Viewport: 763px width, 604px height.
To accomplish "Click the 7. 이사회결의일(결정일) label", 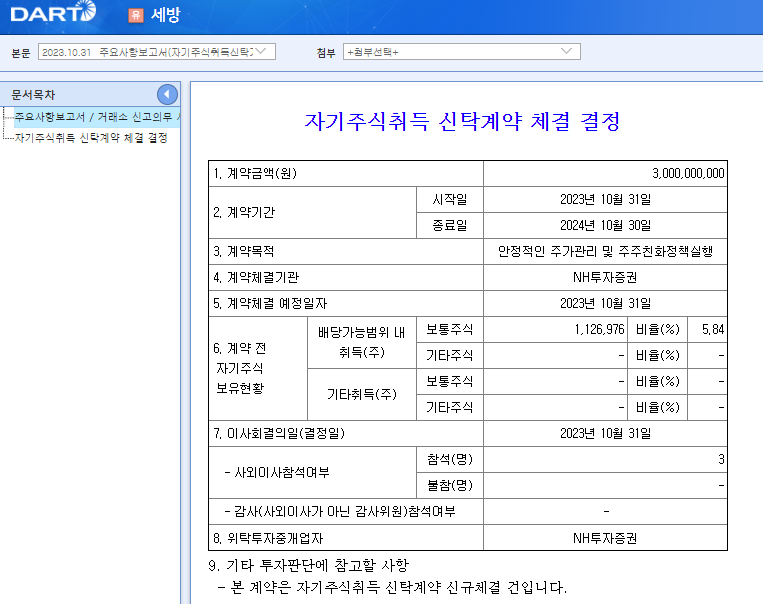I will coord(279,433).
